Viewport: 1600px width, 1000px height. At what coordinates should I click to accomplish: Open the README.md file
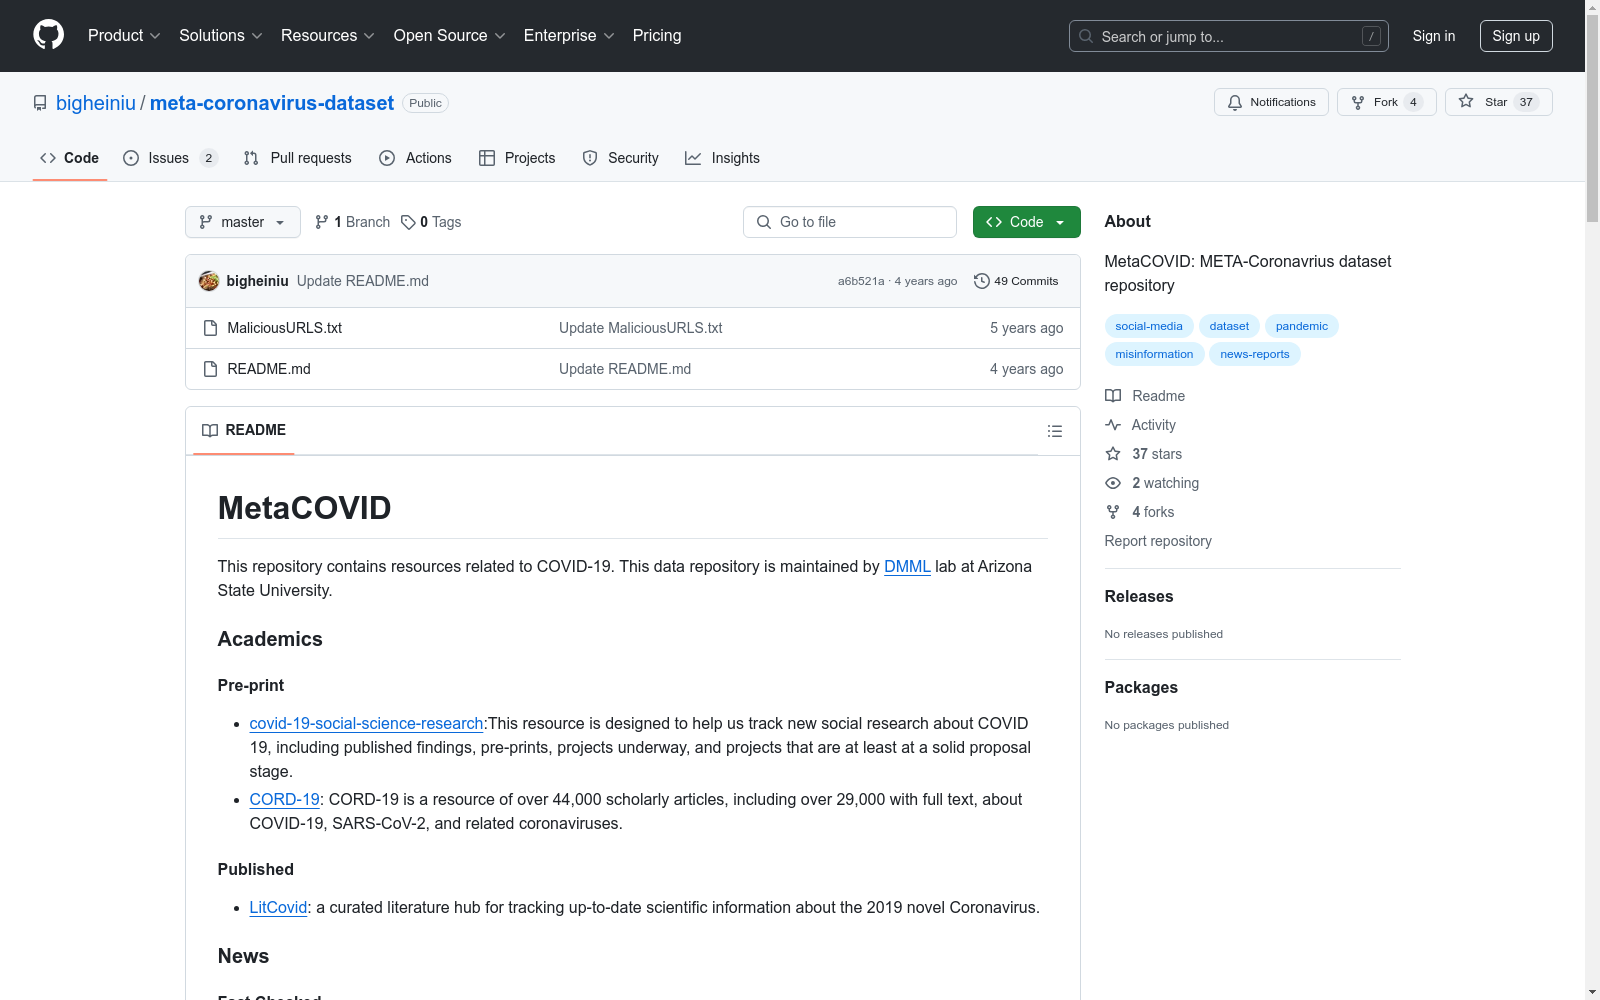click(x=269, y=369)
